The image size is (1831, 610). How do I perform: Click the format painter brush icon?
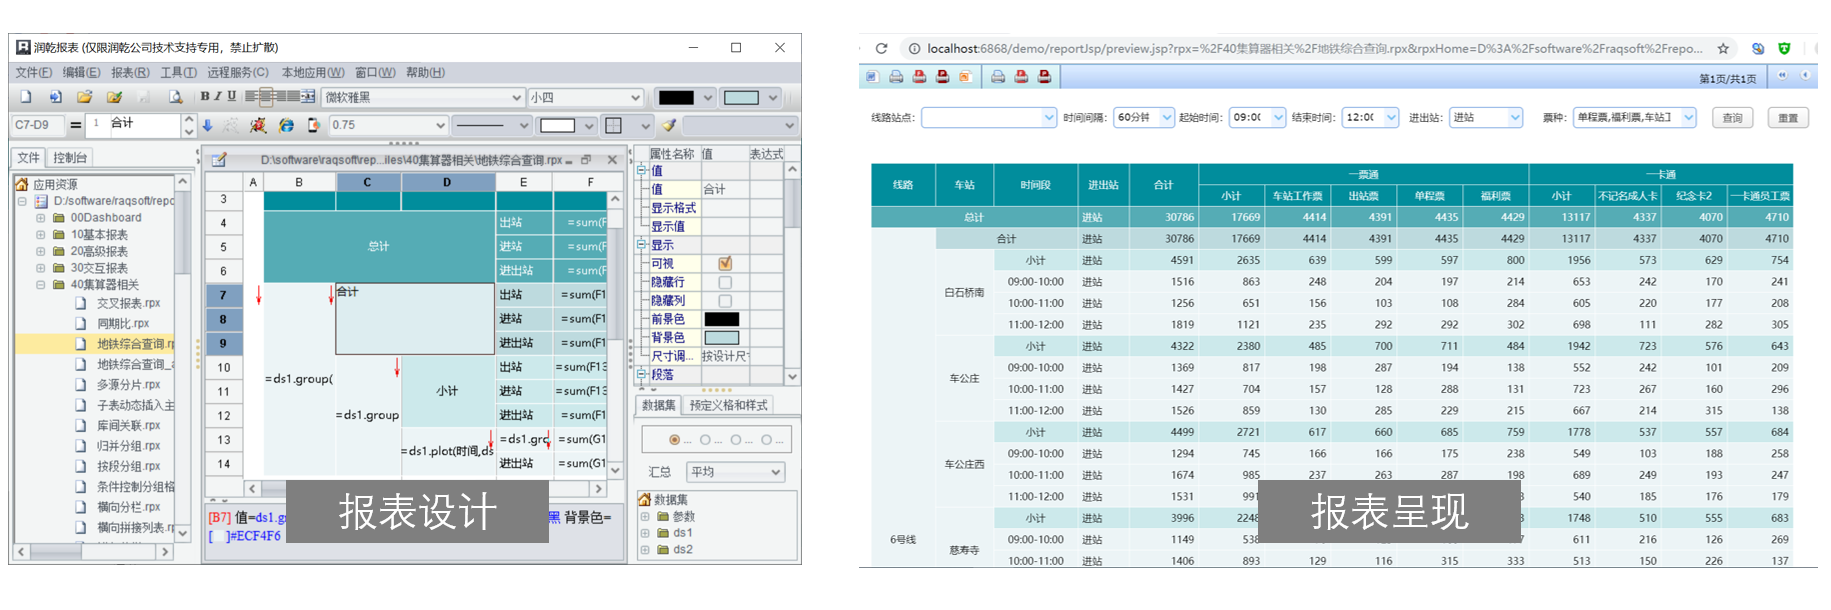(x=669, y=125)
